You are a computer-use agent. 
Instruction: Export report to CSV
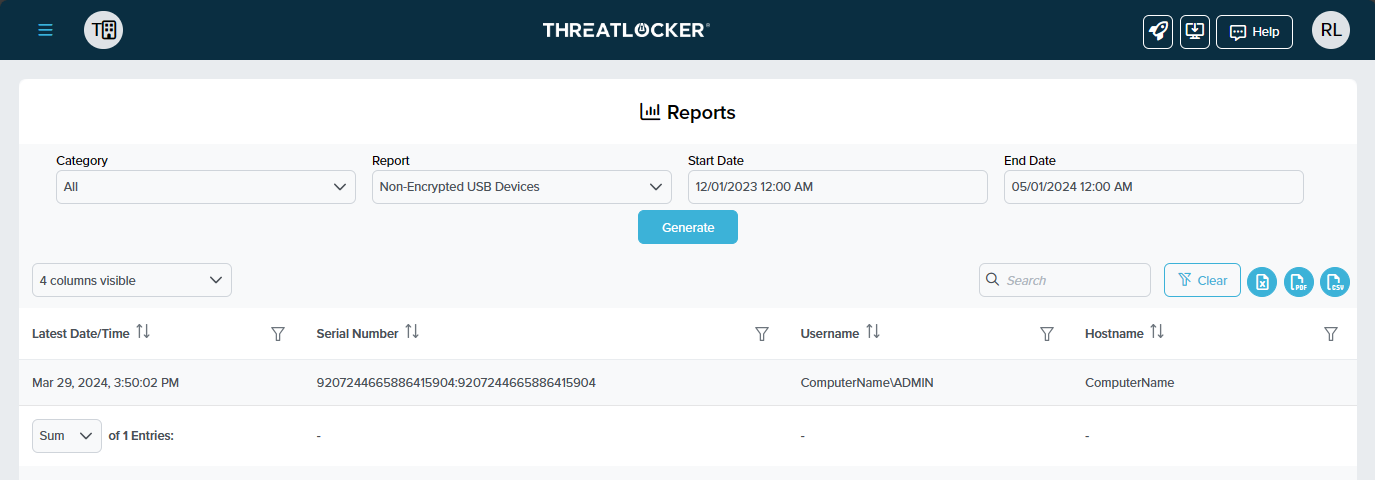(x=1335, y=282)
